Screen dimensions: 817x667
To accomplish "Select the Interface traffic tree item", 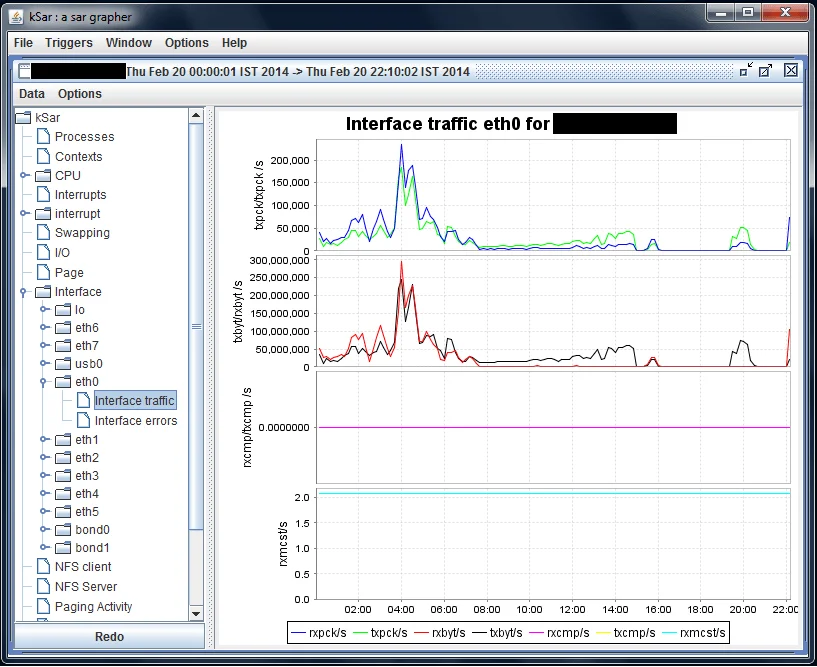I will click(x=134, y=401).
